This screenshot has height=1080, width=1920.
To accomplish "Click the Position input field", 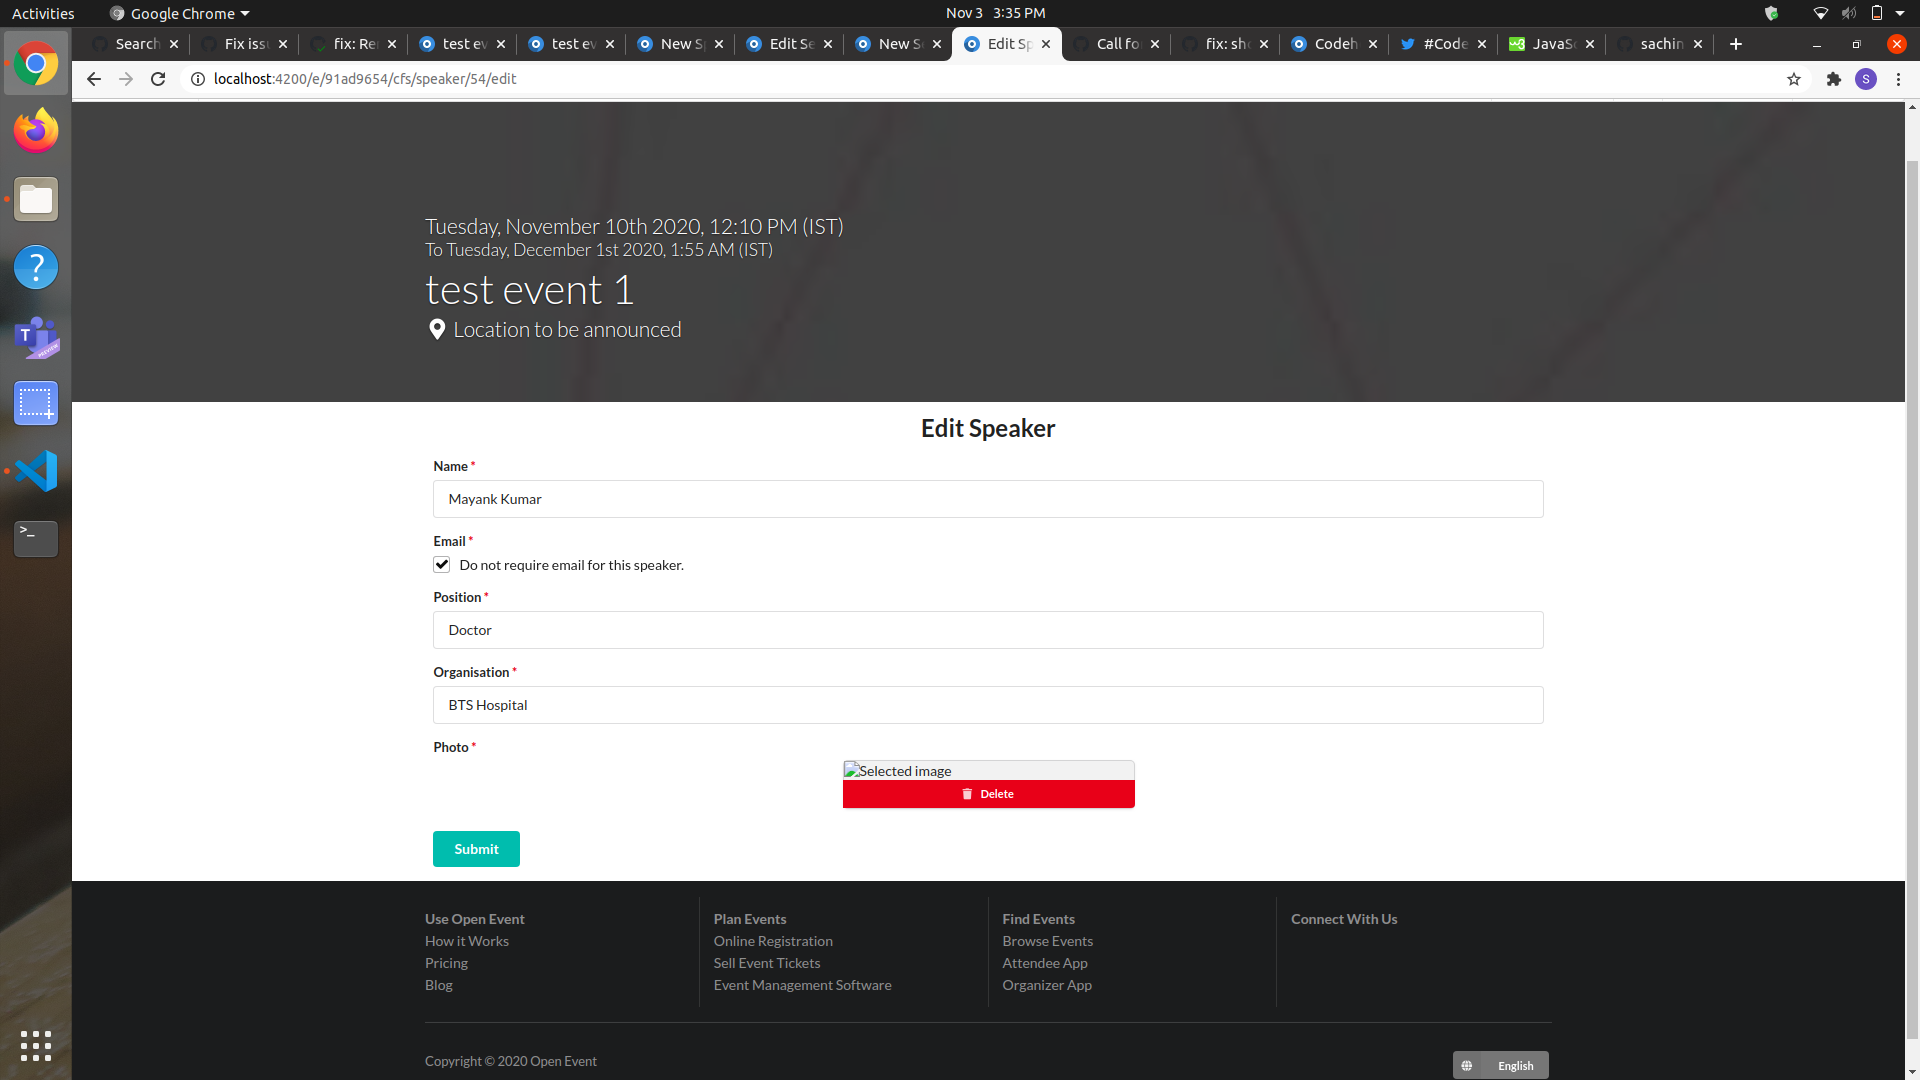I will (988, 630).
